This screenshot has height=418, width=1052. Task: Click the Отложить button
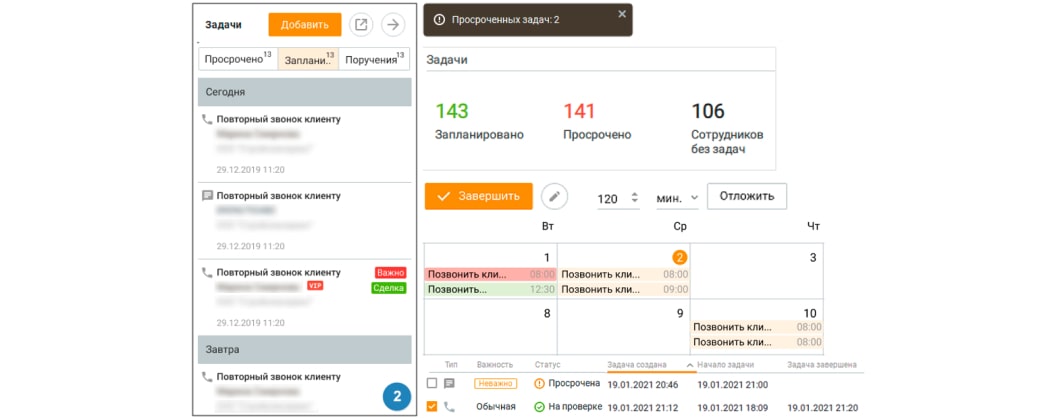tap(747, 196)
